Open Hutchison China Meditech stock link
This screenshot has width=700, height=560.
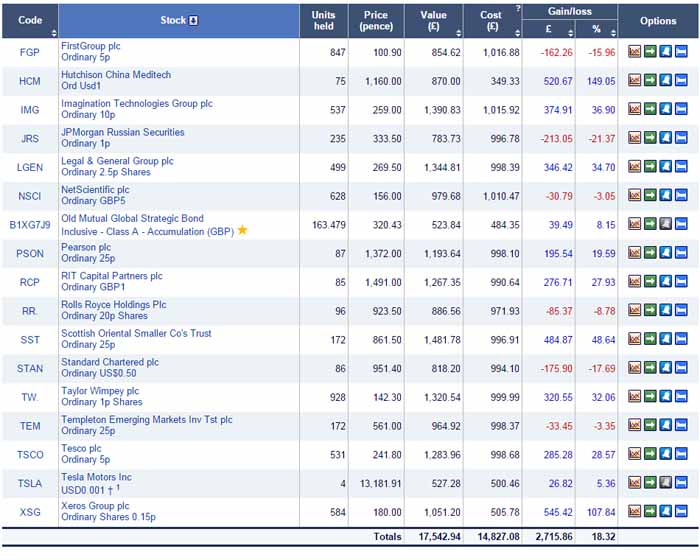[x=116, y=75]
